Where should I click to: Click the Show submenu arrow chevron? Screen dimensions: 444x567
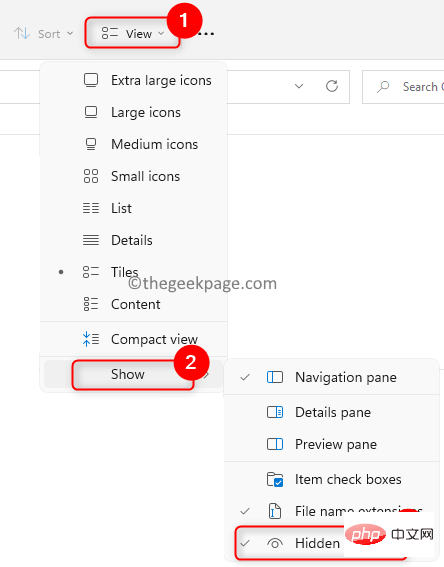(x=207, y=375)
